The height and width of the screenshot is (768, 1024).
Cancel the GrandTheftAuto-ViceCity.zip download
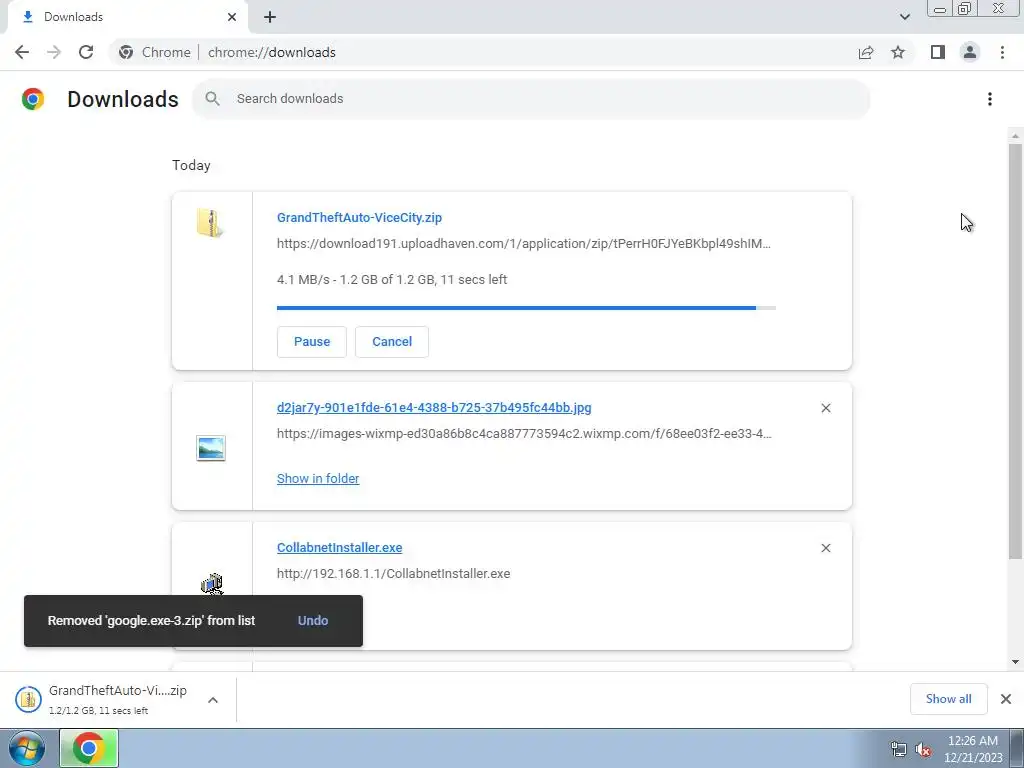coord(392,342)
